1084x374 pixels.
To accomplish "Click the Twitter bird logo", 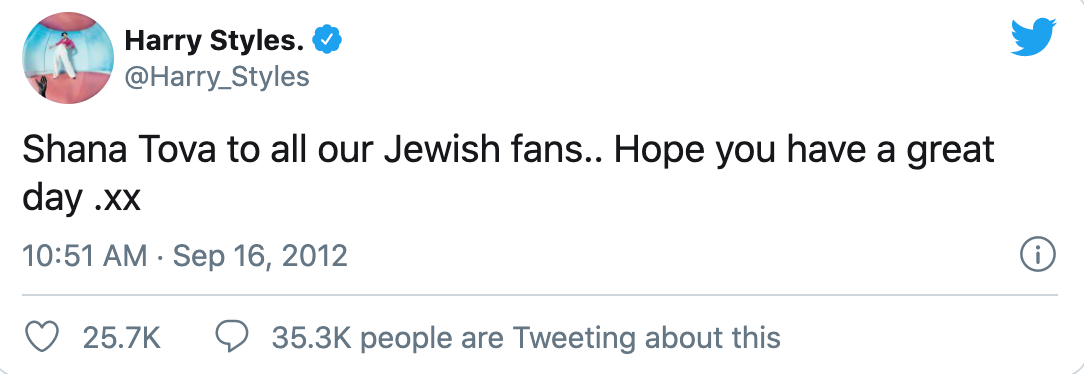I will (1034, 37).
